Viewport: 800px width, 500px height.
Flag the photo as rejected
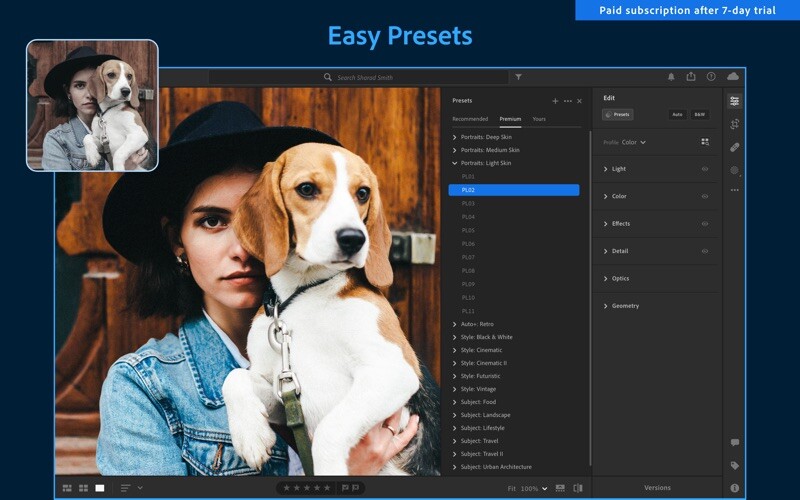click(356, 488)
